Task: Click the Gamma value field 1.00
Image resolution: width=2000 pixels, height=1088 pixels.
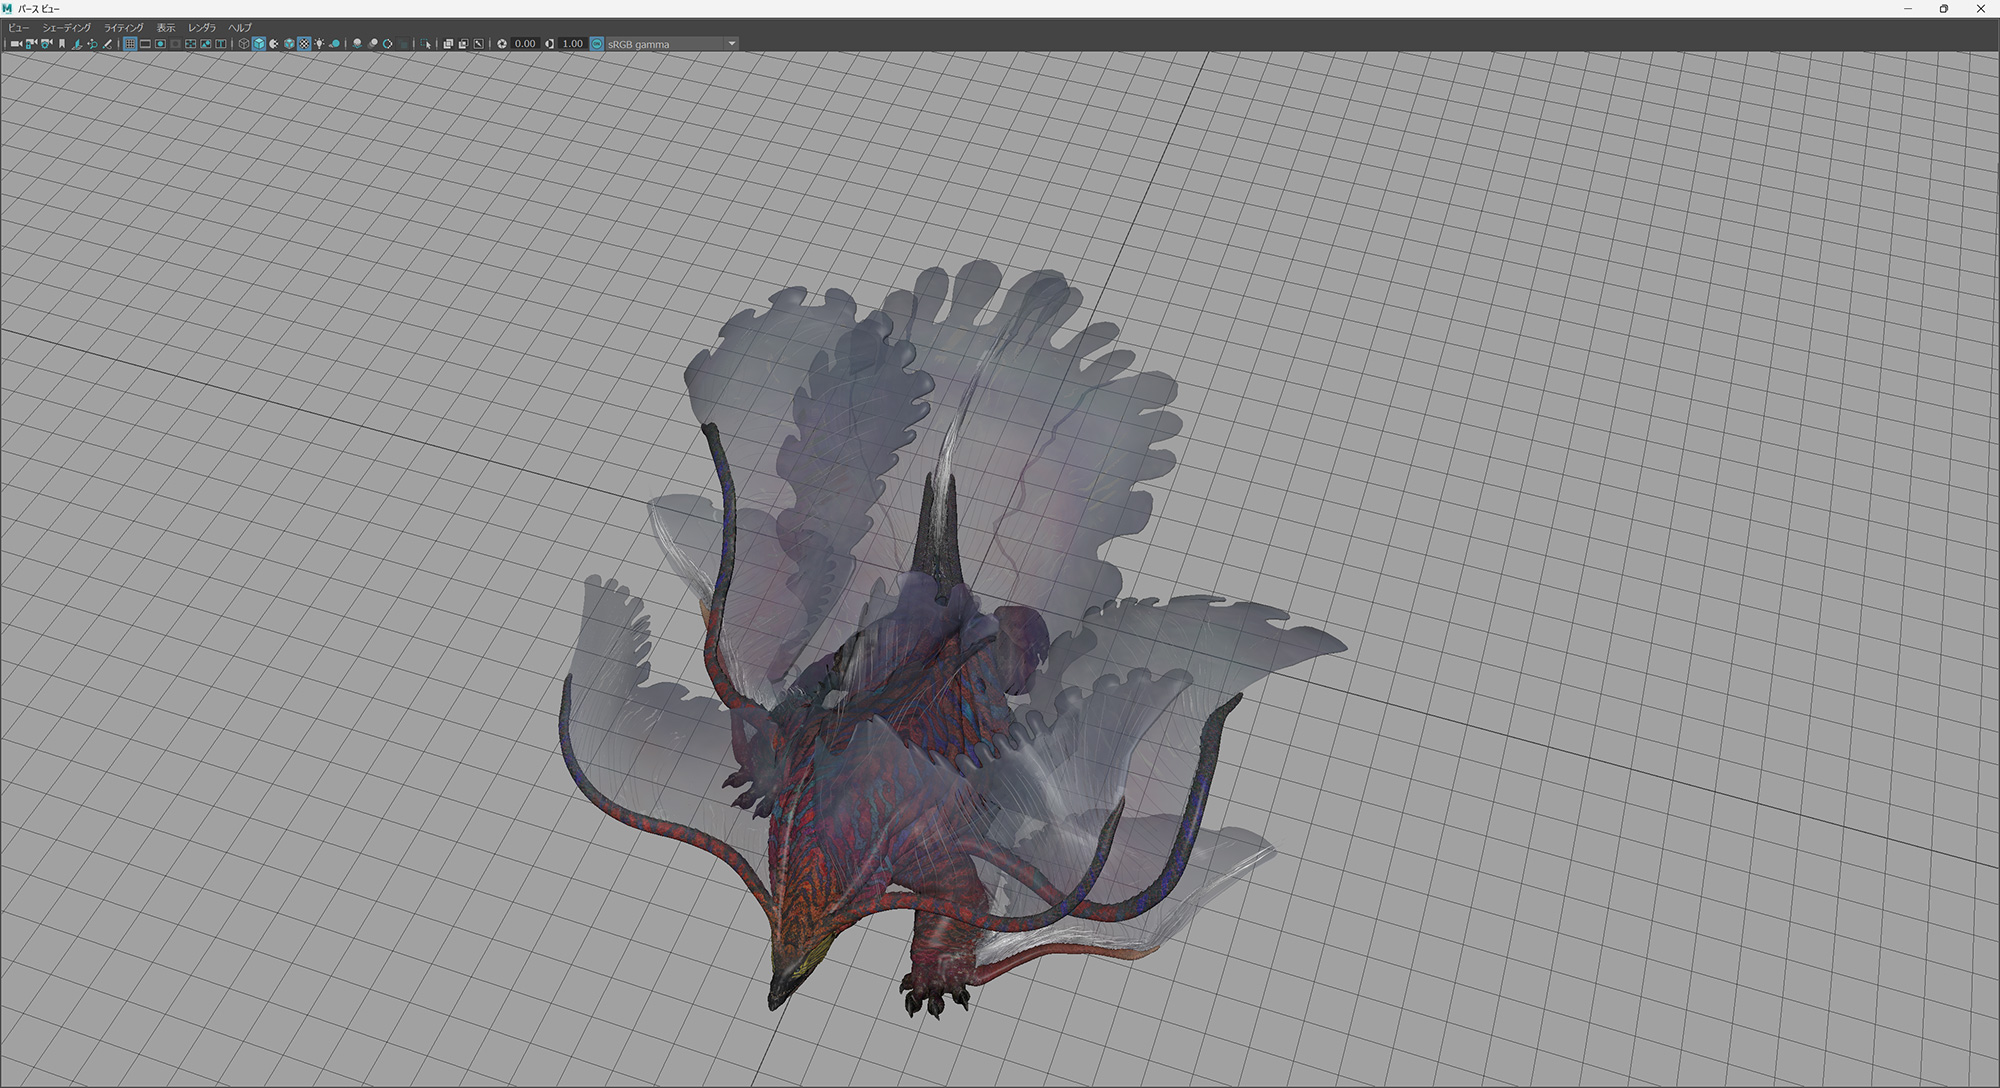Action: coord(572,44)
